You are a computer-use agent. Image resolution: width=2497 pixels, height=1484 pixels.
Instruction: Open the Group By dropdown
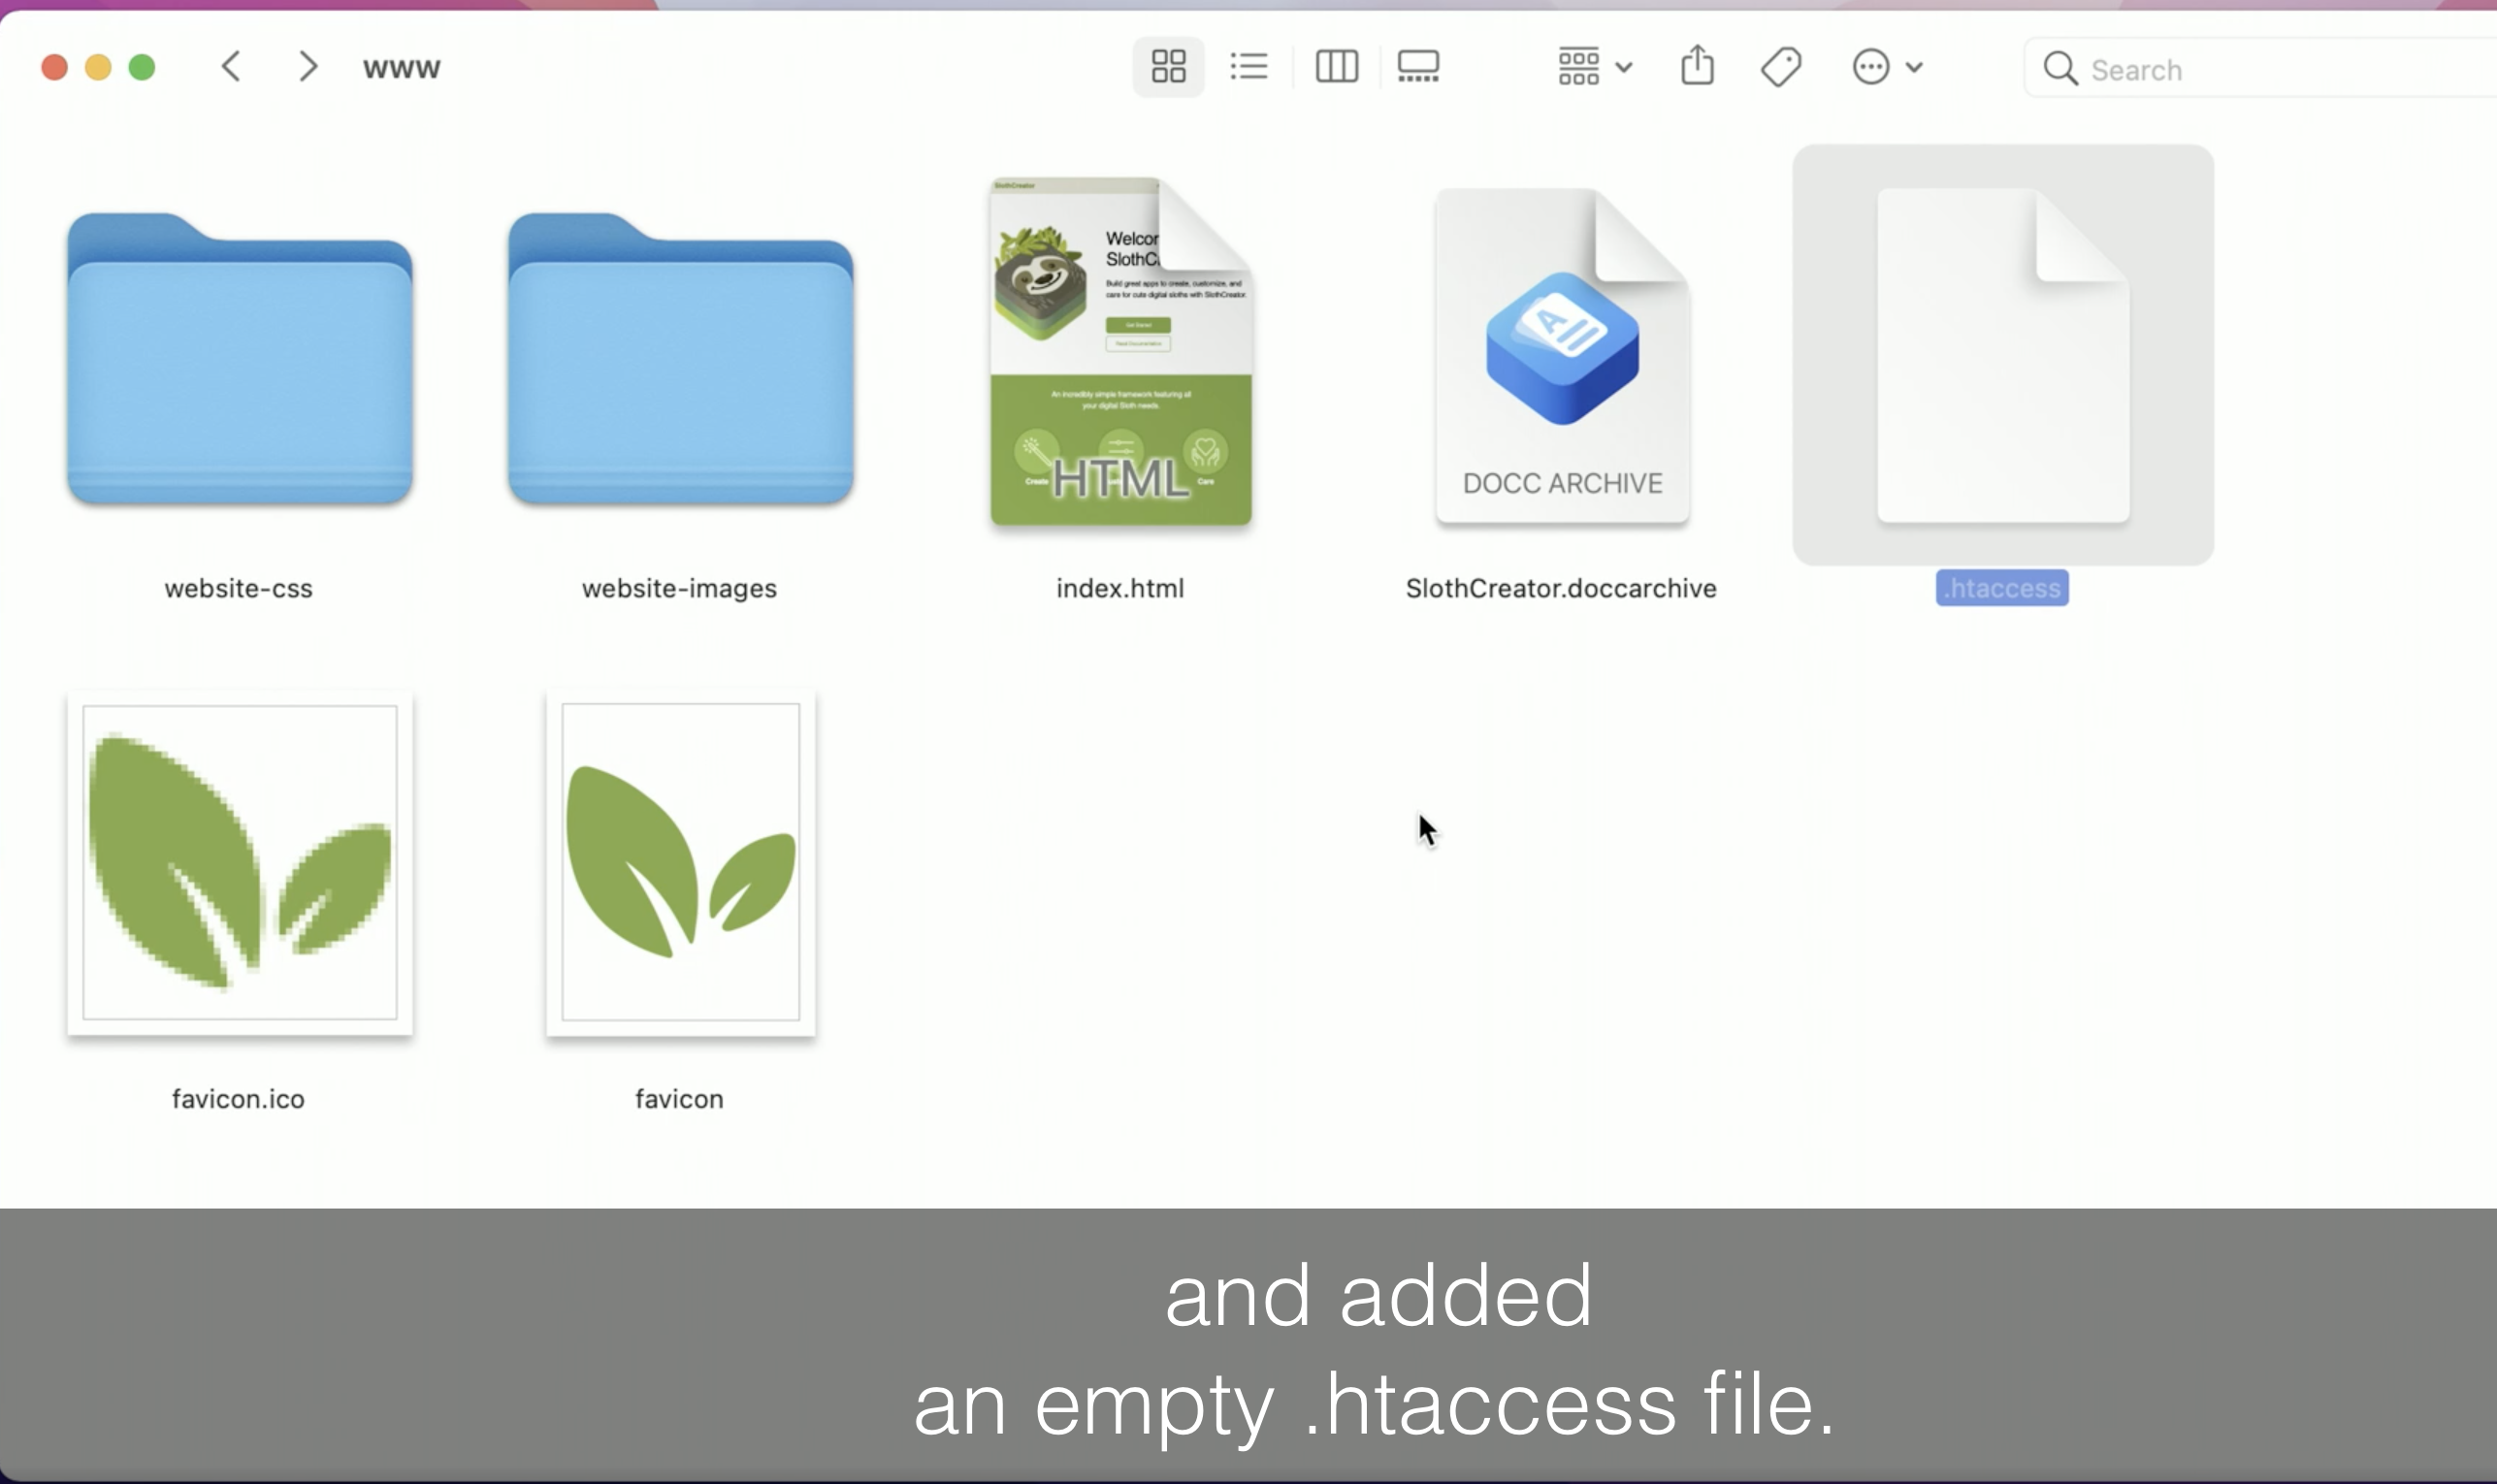click(1595, 67)
